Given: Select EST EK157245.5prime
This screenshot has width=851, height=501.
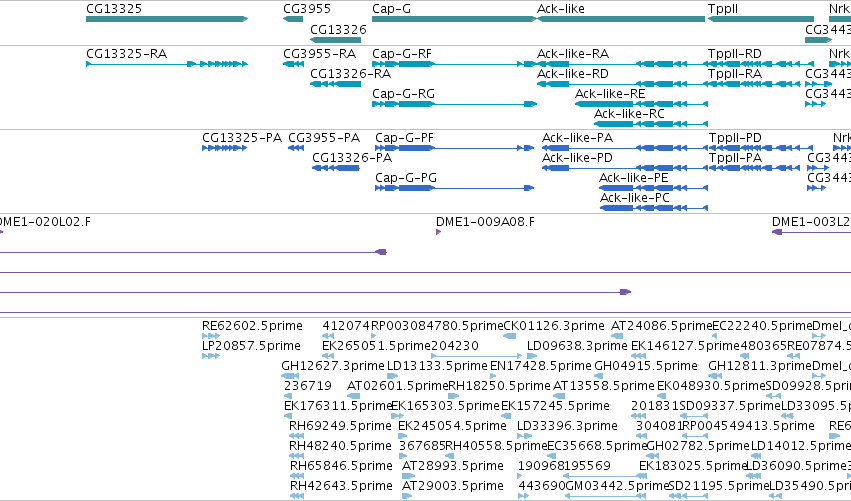Looking at the screenshot, I should point(555,405).
